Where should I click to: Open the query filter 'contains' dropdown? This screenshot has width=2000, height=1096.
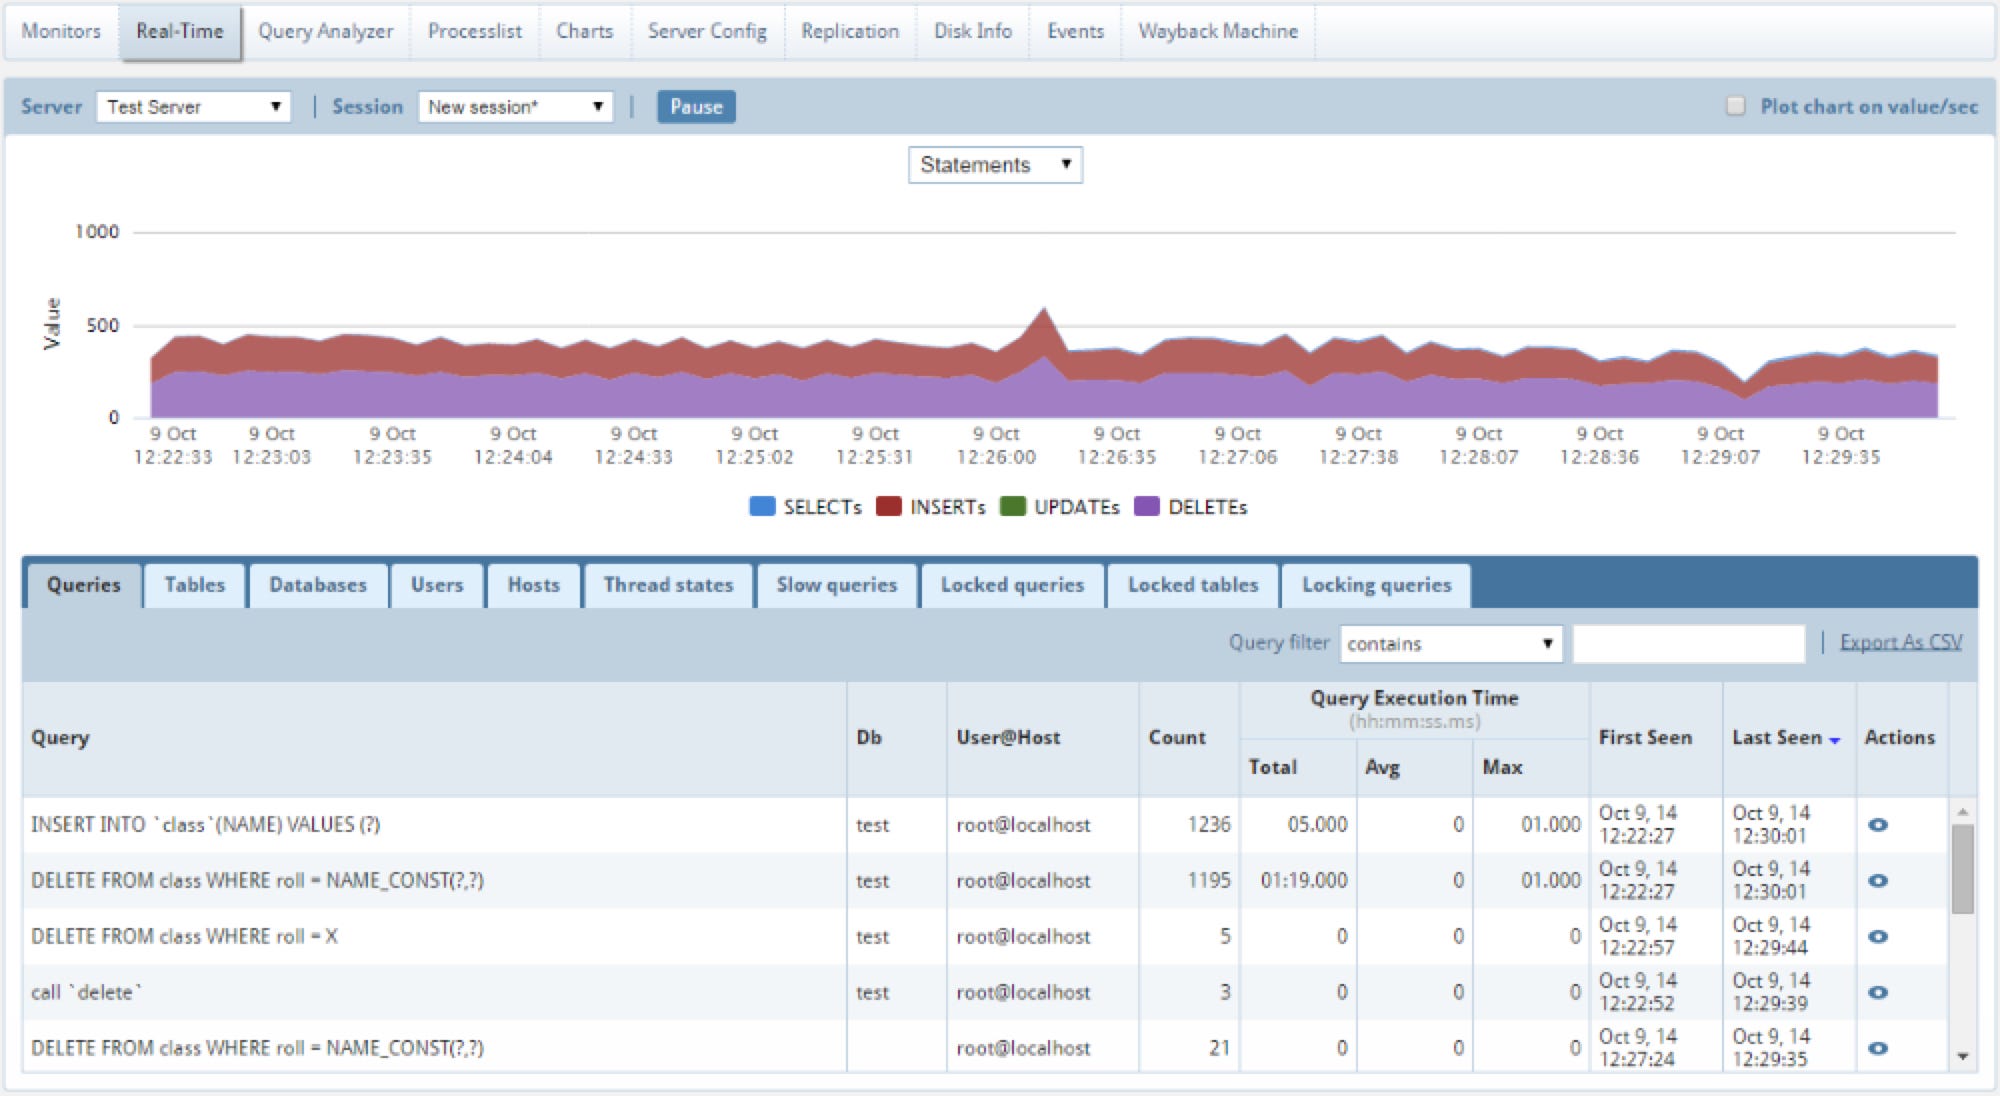1451,644
